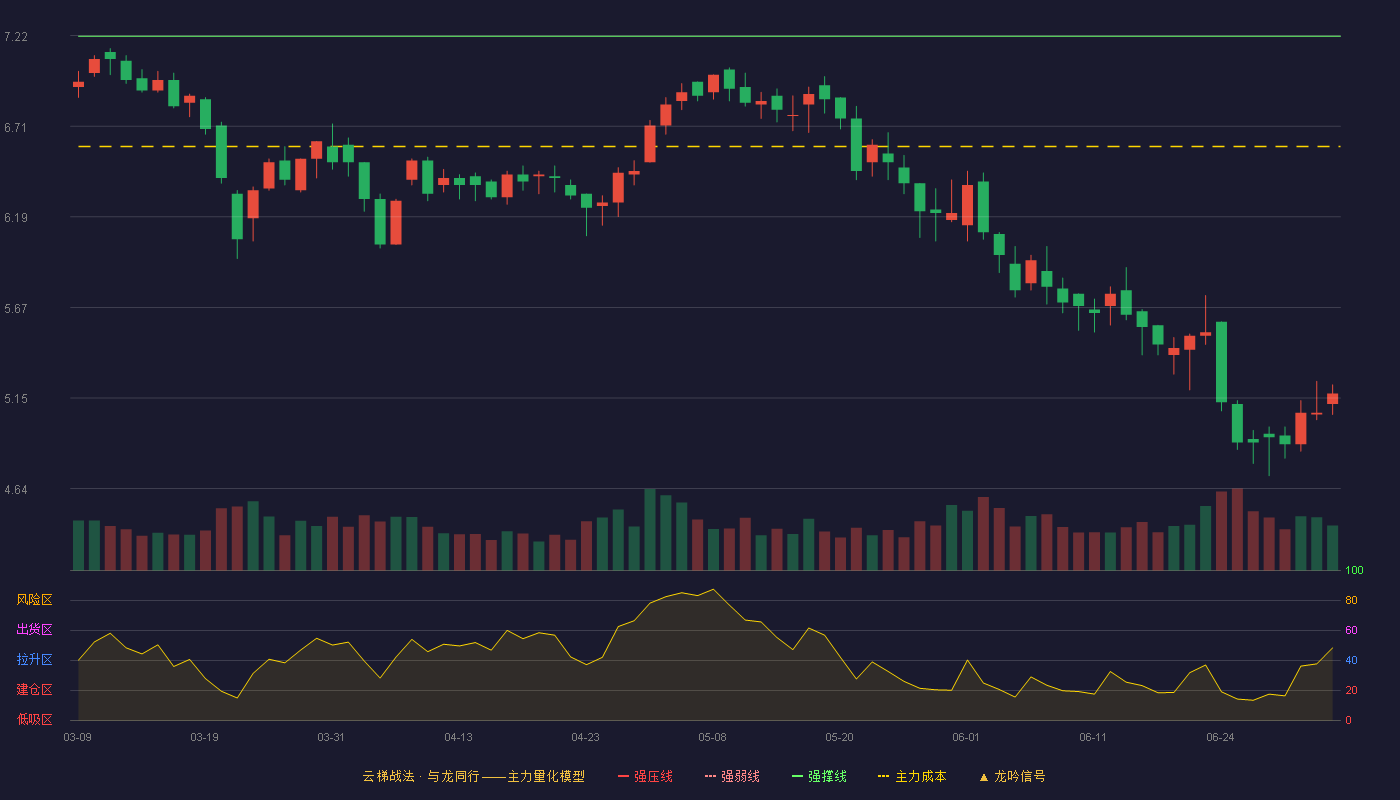Screen dimensions: 1400x800
Task: Select the 建仓区 zone label
Action: click(34, 690)
